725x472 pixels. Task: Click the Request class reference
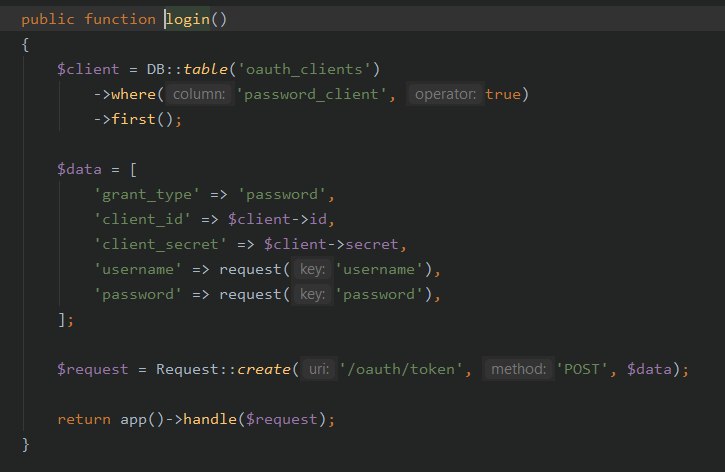point(187,369)
